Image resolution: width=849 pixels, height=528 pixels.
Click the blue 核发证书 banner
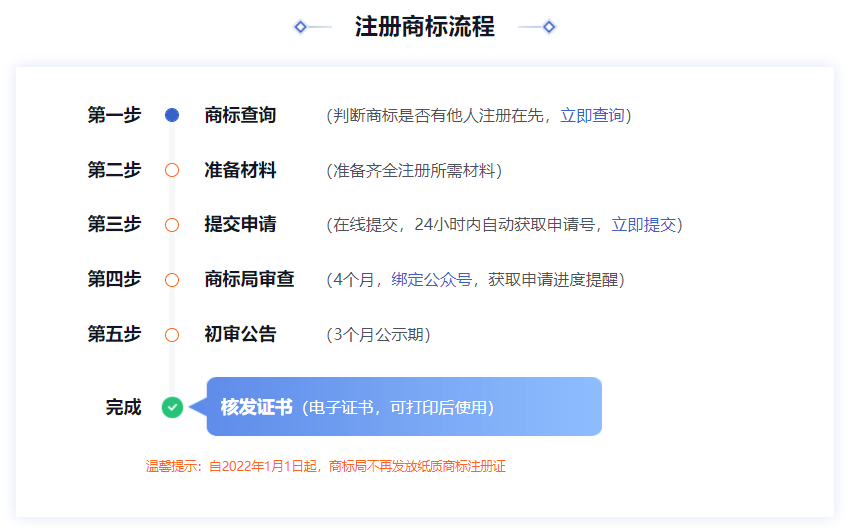[x=404, y=407]
